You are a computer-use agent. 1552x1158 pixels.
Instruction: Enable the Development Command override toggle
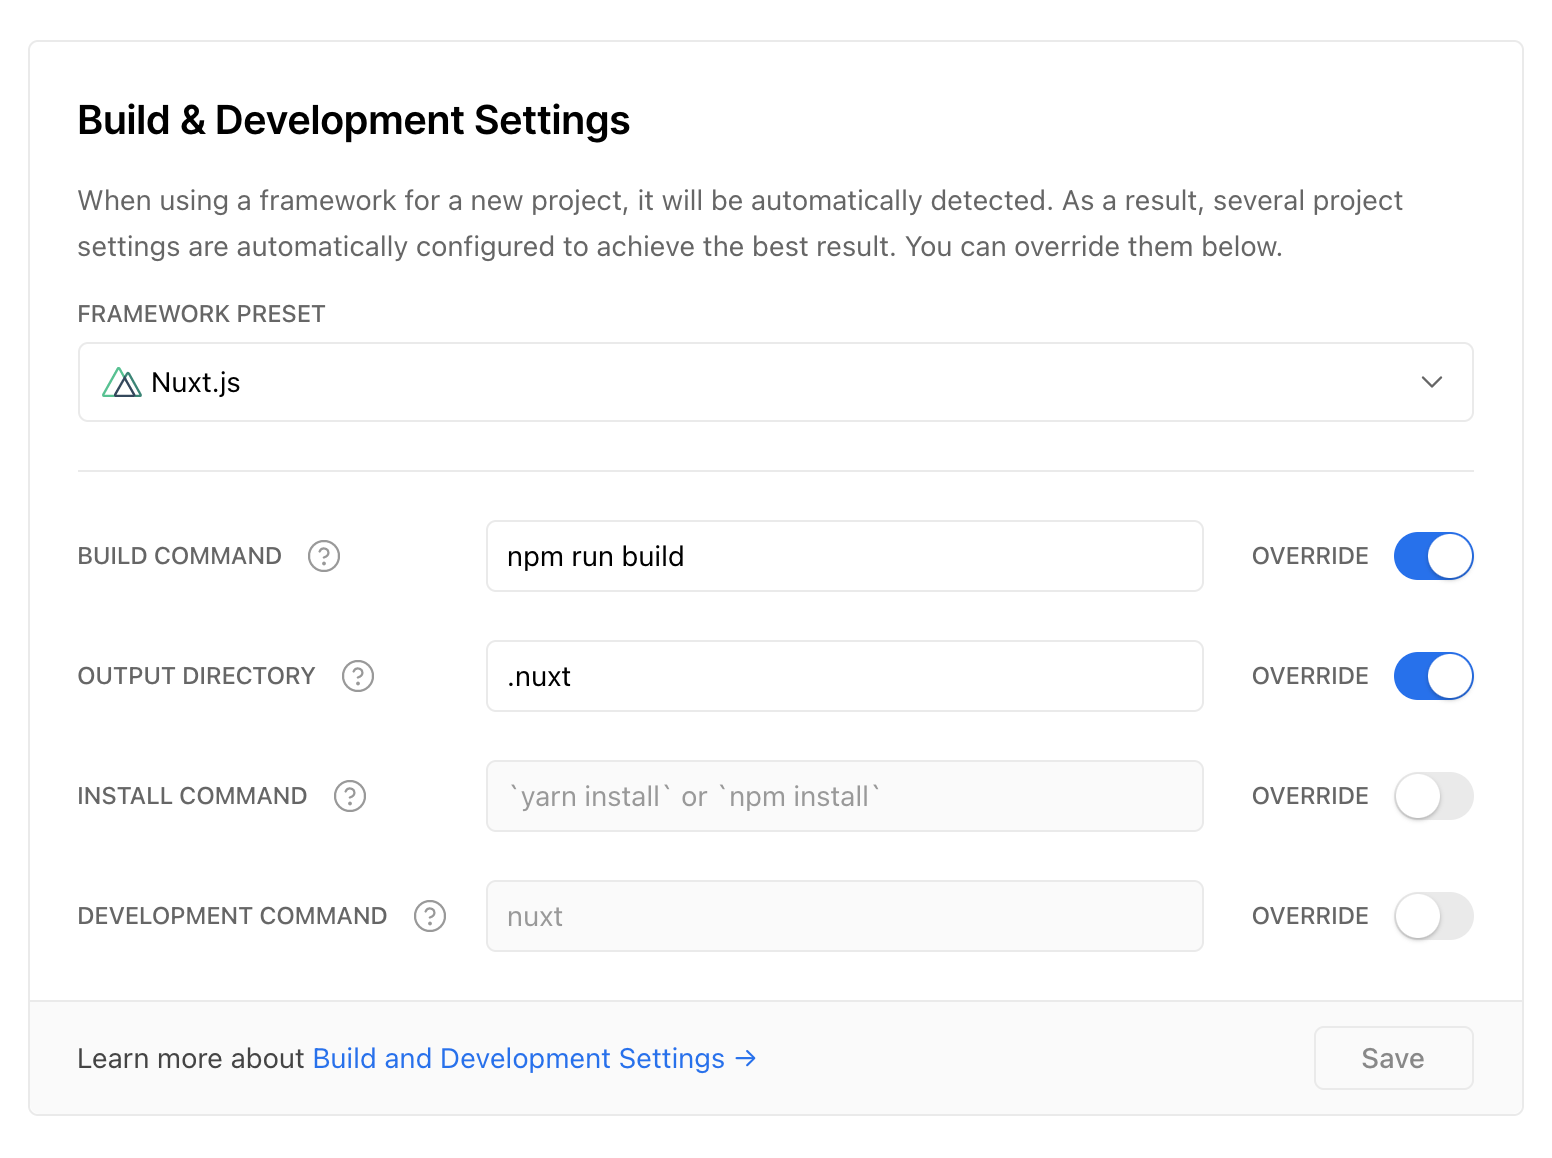coord(1433,916)
